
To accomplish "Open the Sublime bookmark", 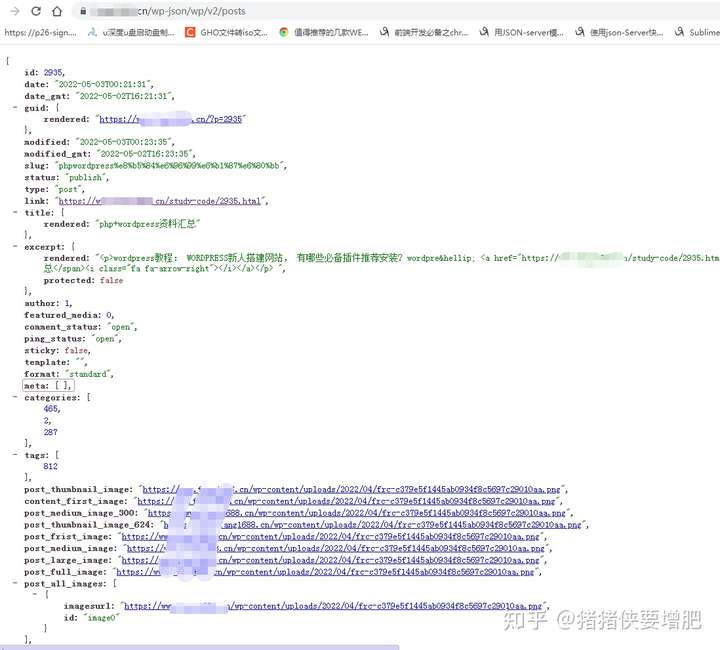I will [697, 32].
